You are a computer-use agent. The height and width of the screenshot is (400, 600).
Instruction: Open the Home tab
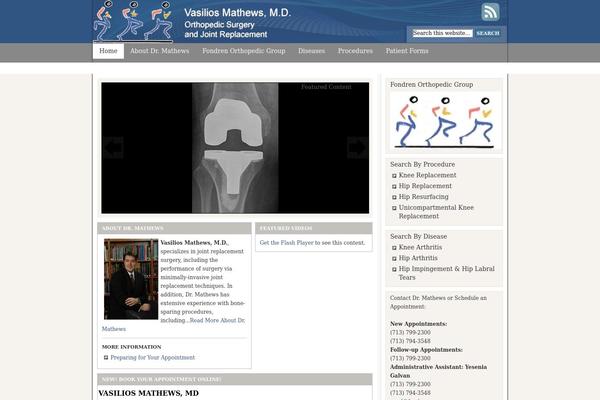108,51
